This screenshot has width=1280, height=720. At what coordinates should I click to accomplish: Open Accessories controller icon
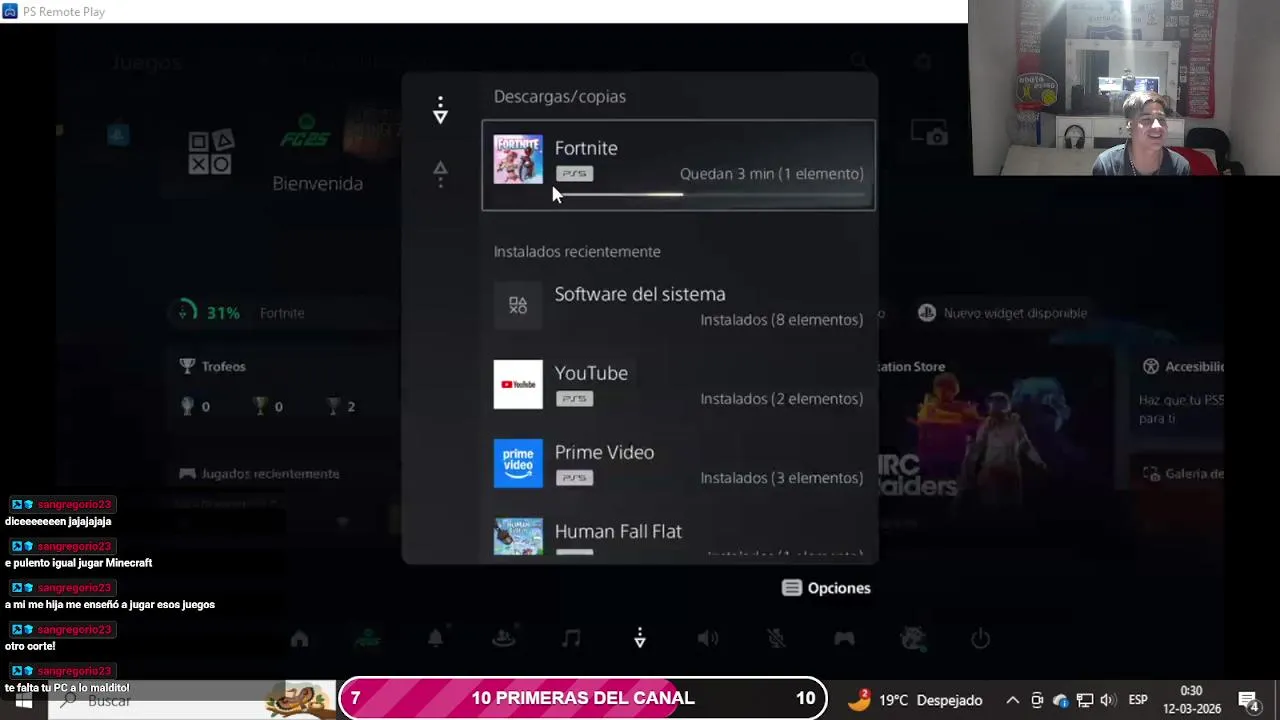[x=844, y=639]
